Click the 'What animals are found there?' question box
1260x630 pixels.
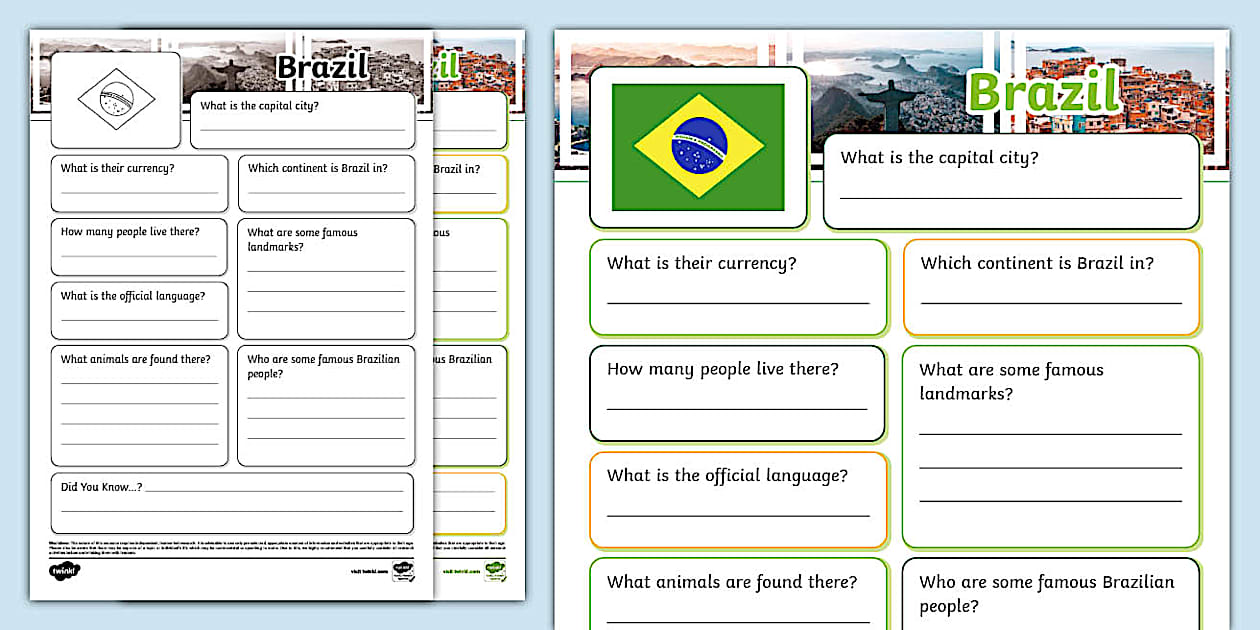(737, 595)
